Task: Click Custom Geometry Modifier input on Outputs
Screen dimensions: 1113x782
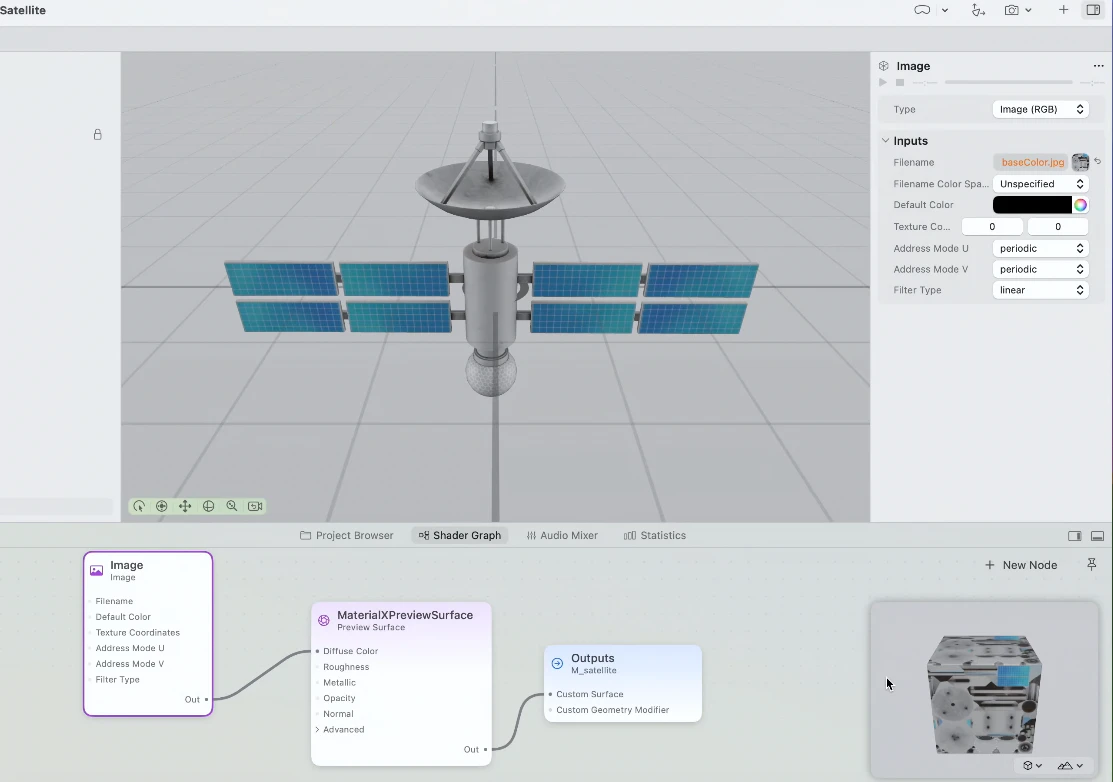Action: (612, 710)
